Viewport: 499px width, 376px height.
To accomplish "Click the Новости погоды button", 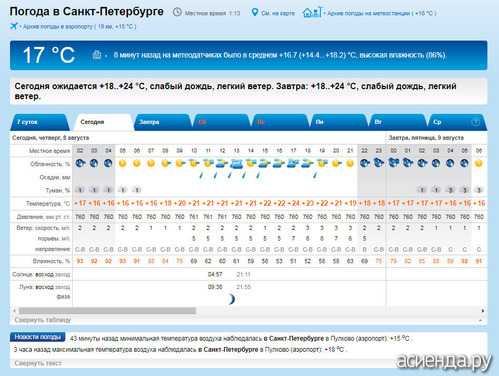I will point(38,337).
